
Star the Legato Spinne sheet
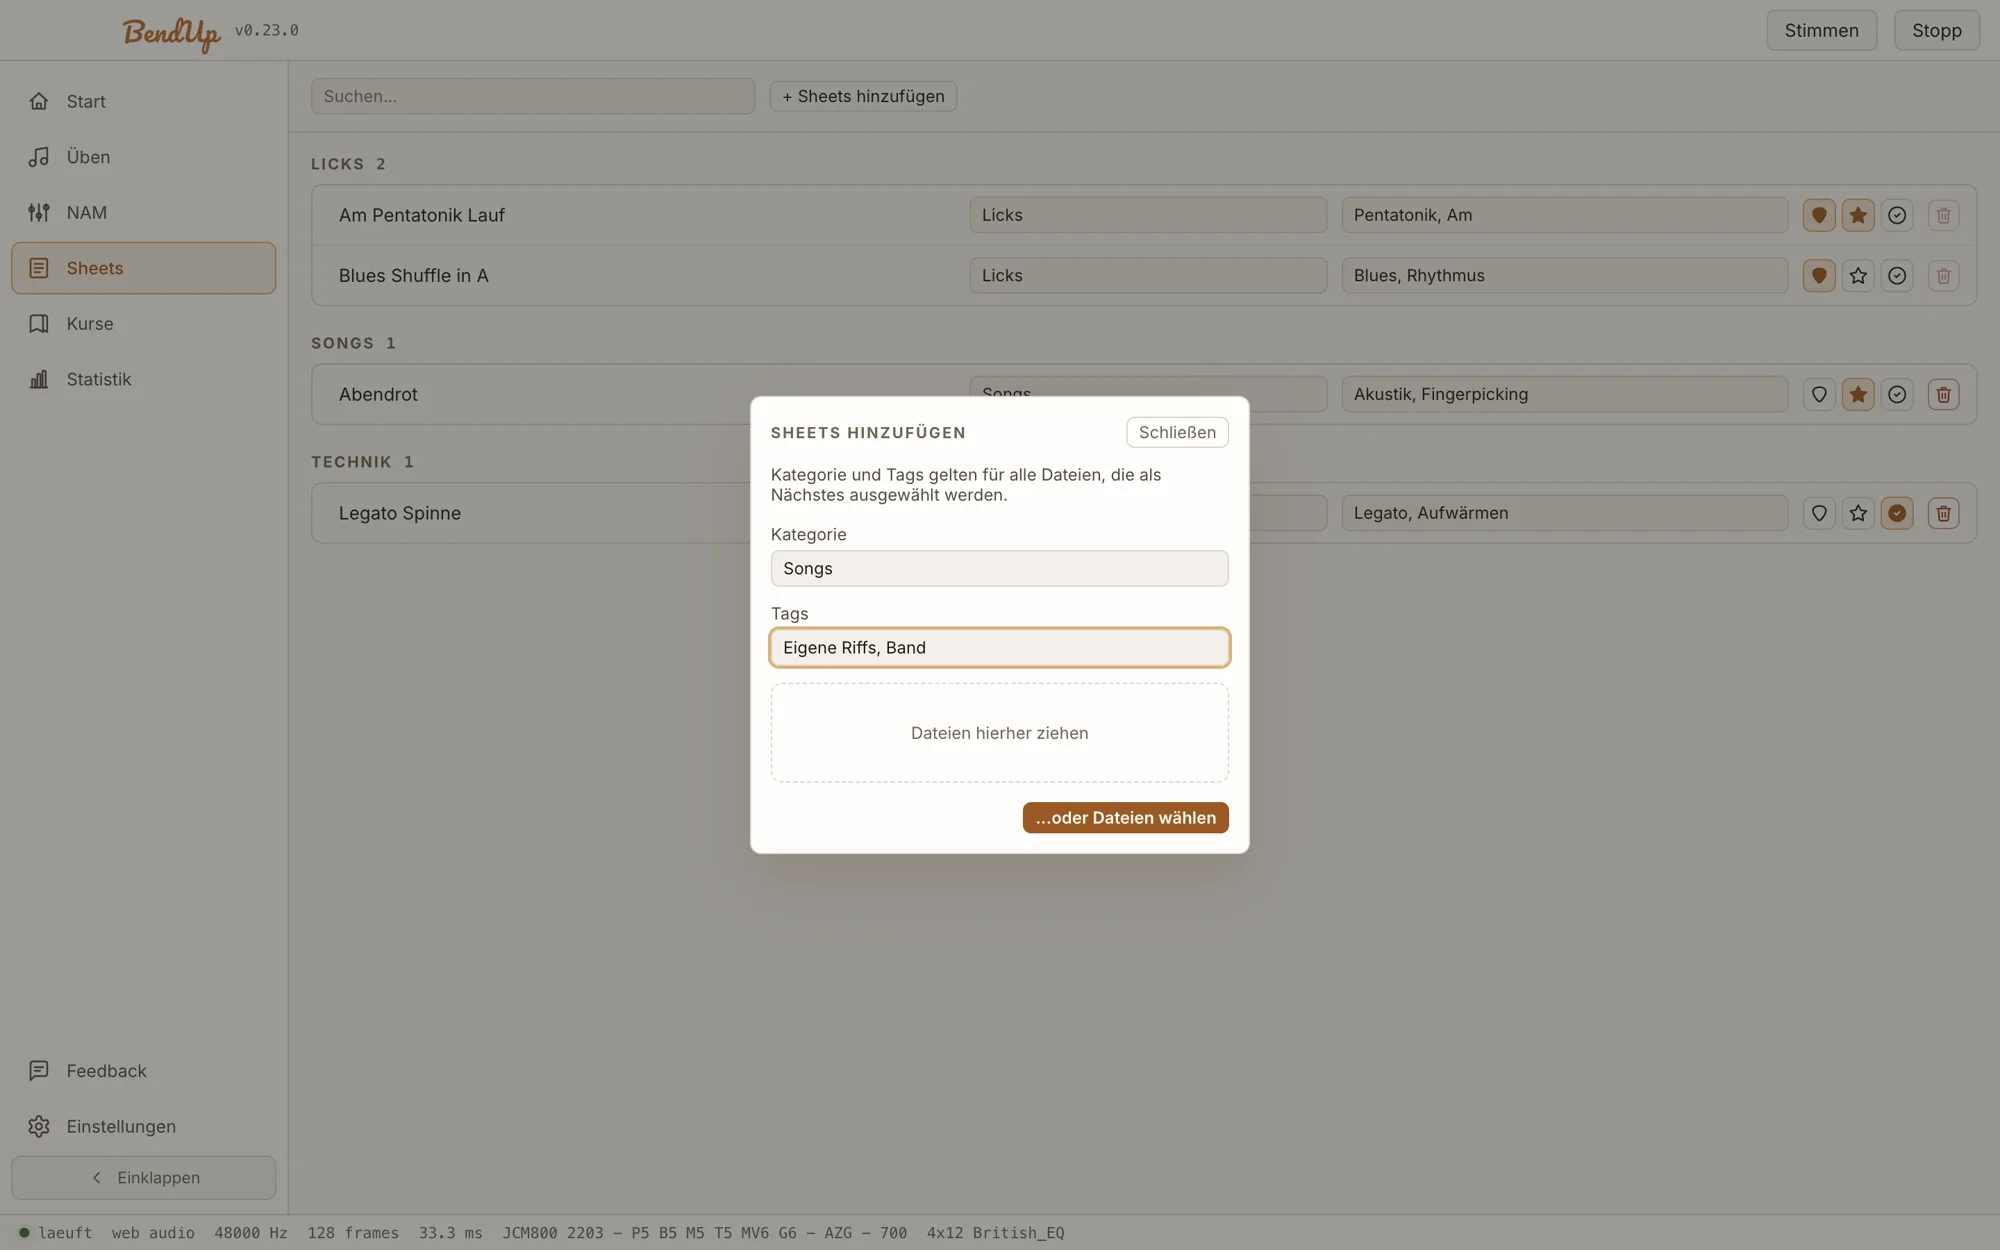tap(1858, 513)
